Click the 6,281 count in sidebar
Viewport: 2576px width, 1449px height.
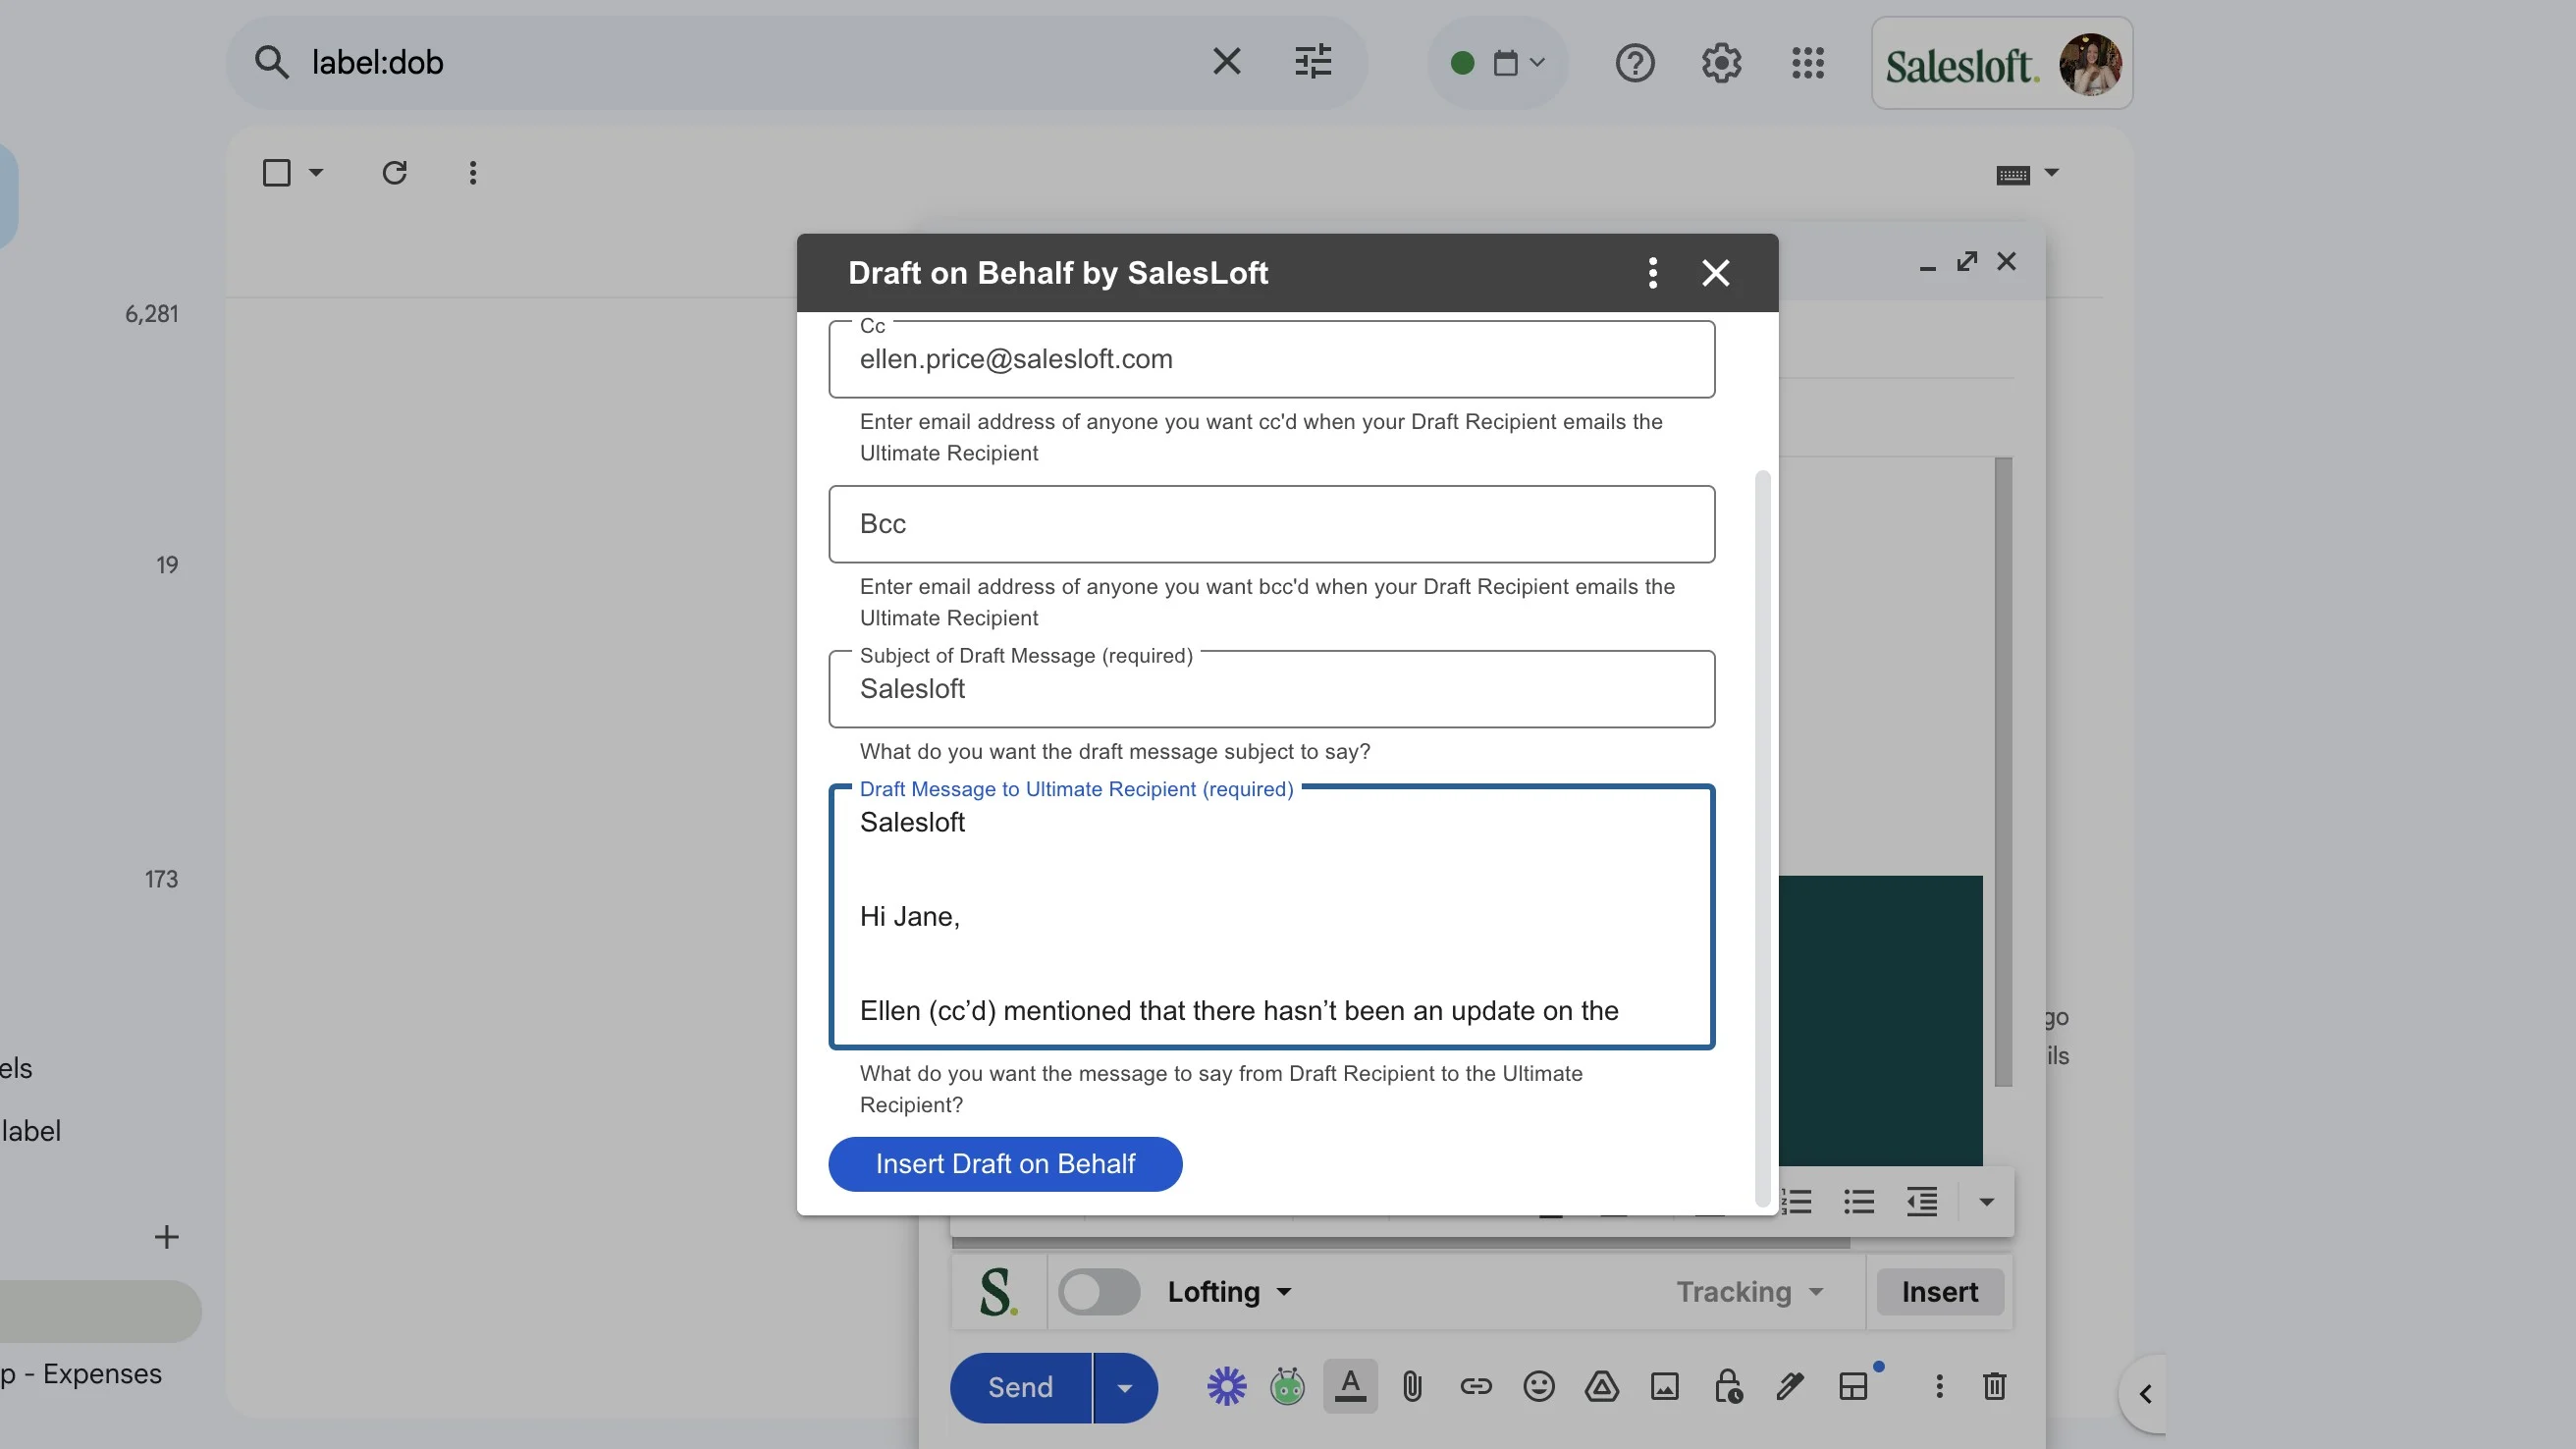point(152,314)
